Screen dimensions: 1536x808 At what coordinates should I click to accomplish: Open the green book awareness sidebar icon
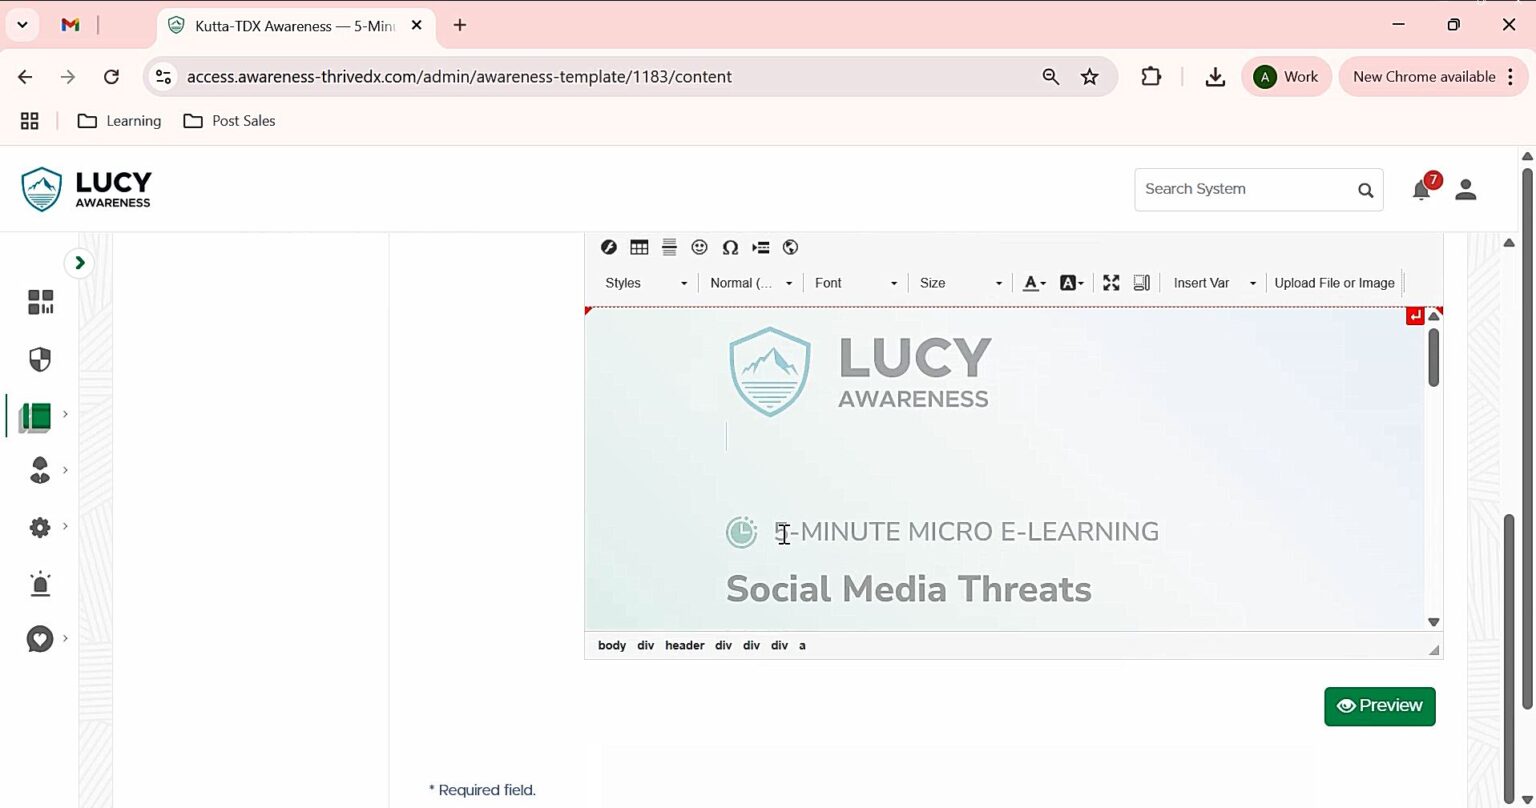click(x=35, y=416)
